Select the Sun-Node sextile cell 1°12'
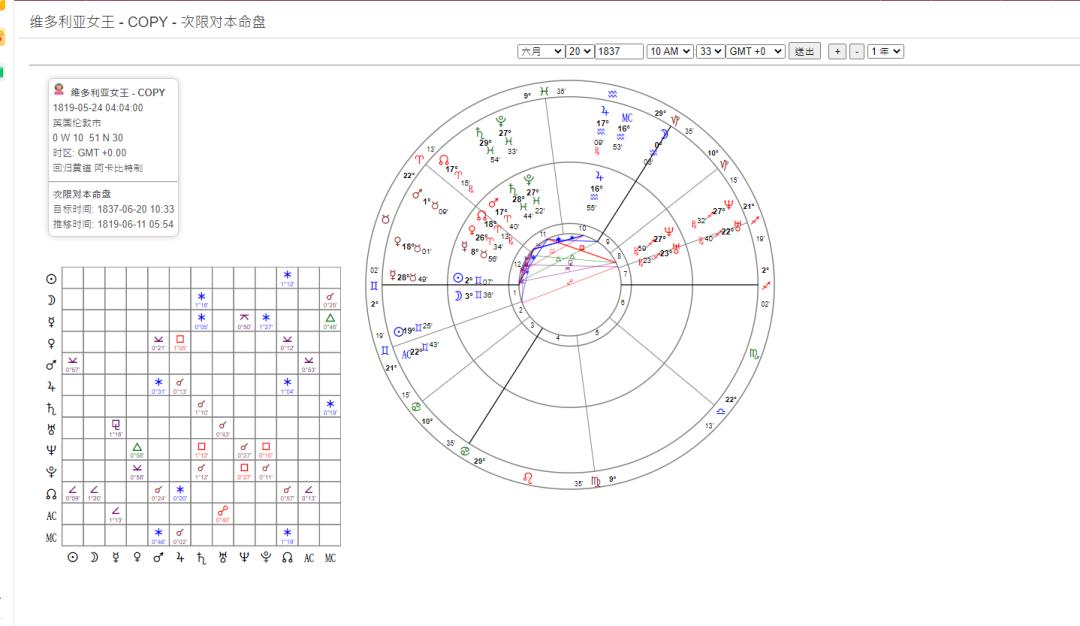Image resolution: width=1080 pixels, height=626 pixels. [287, 278]
